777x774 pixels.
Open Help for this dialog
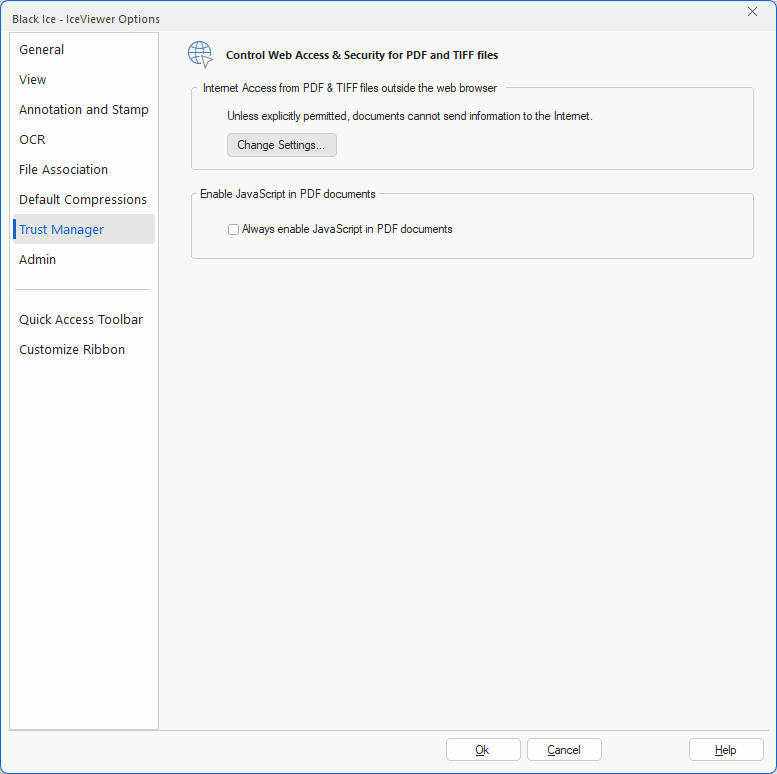pos(725,750)
